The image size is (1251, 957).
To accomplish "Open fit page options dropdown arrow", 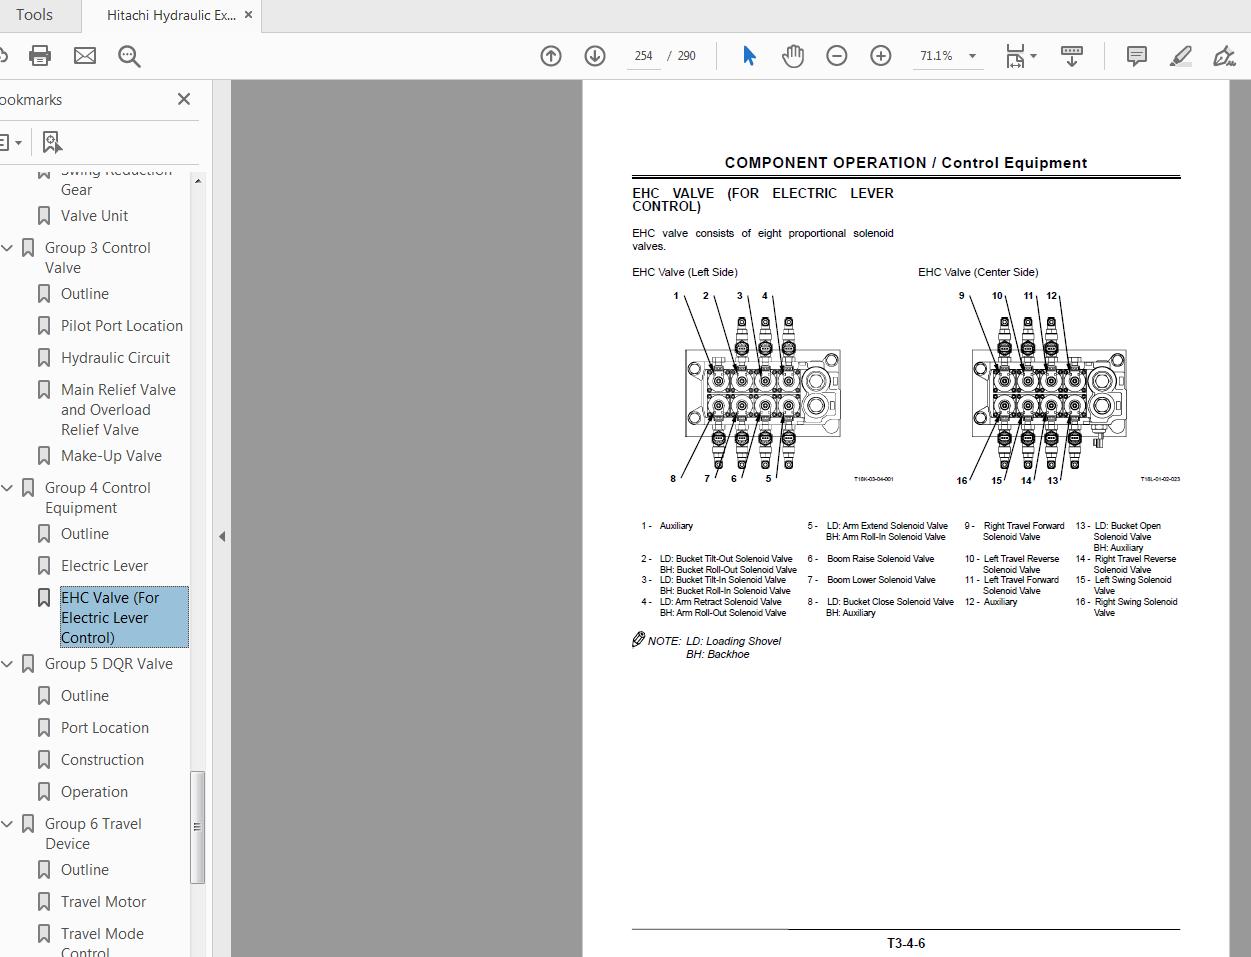I will [x=1033, y=56].
